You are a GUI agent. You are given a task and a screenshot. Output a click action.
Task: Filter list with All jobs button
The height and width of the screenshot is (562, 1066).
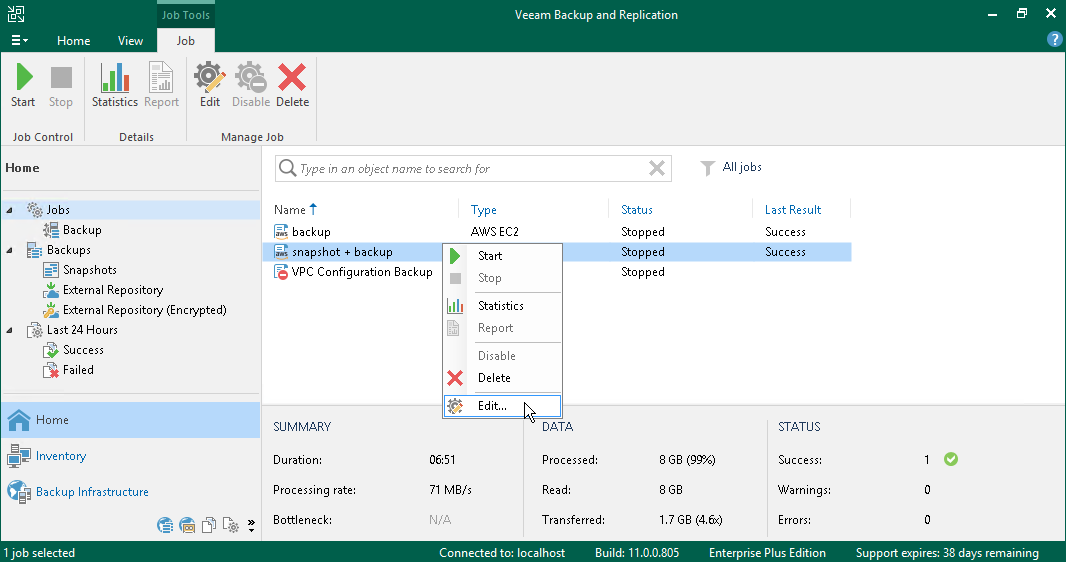pos(731,168)
